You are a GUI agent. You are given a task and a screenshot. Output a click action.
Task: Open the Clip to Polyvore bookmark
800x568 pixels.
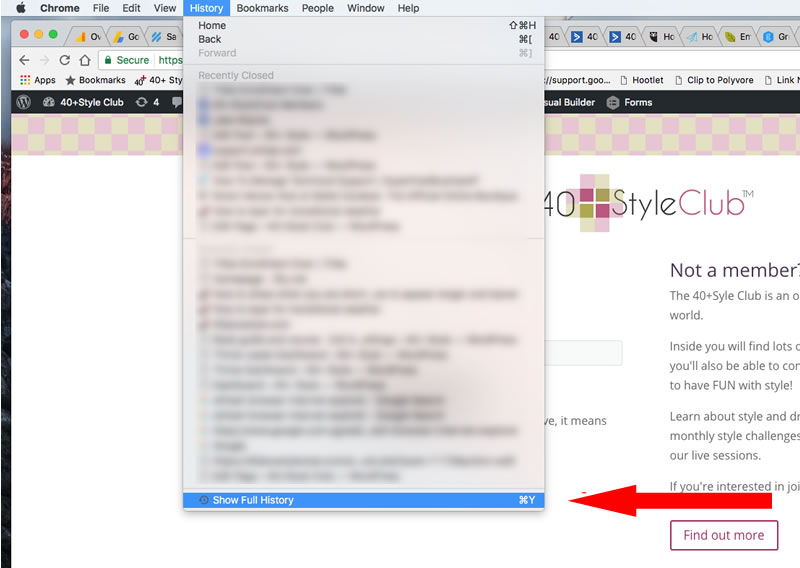(x=714, y=80)
